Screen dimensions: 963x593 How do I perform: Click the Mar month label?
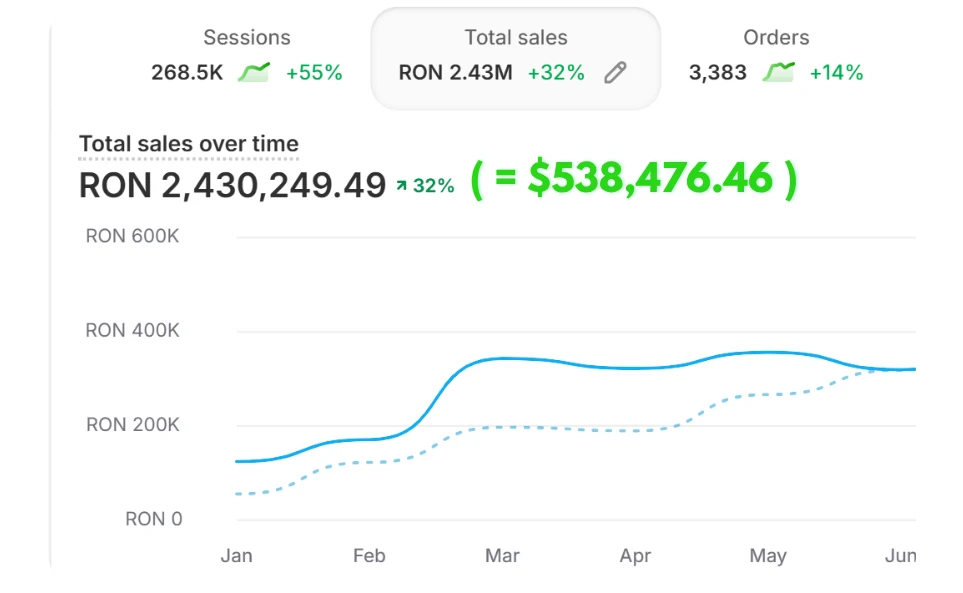click(502, 556)
